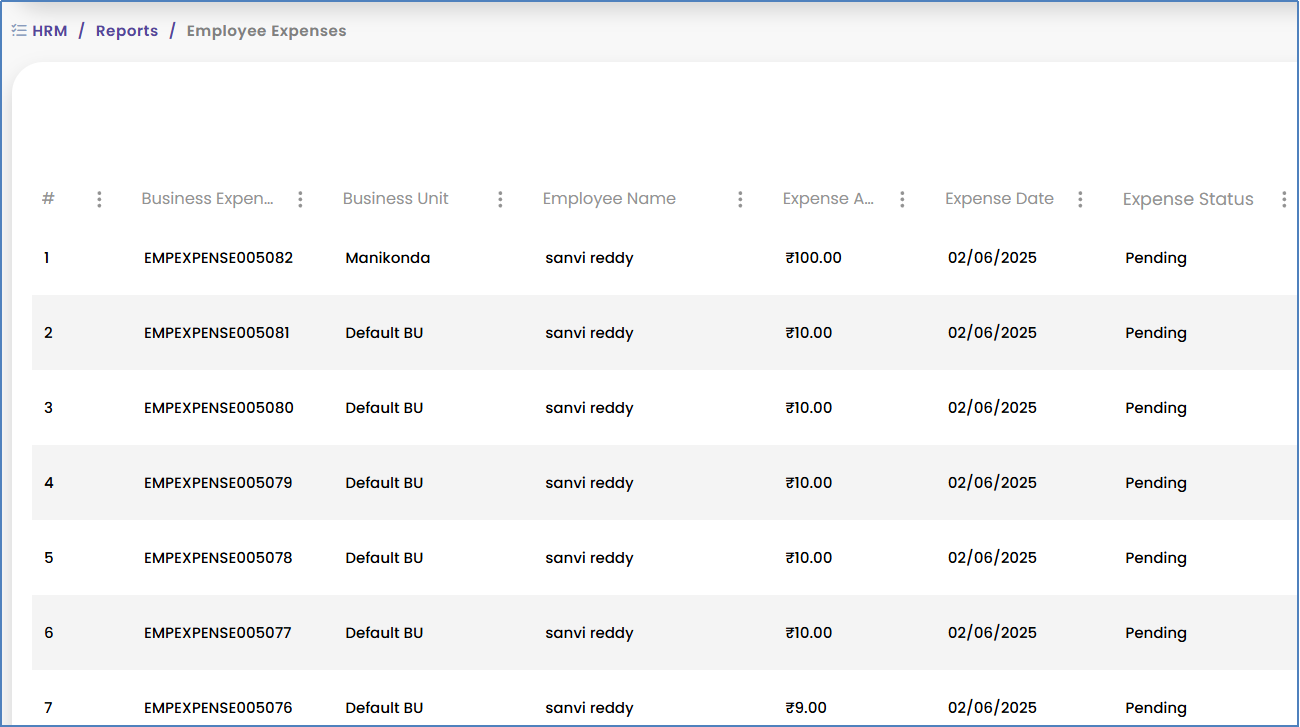Click the Manikonda business unit cell
This screenshot has height=727, width=1300.
point(388,258)
